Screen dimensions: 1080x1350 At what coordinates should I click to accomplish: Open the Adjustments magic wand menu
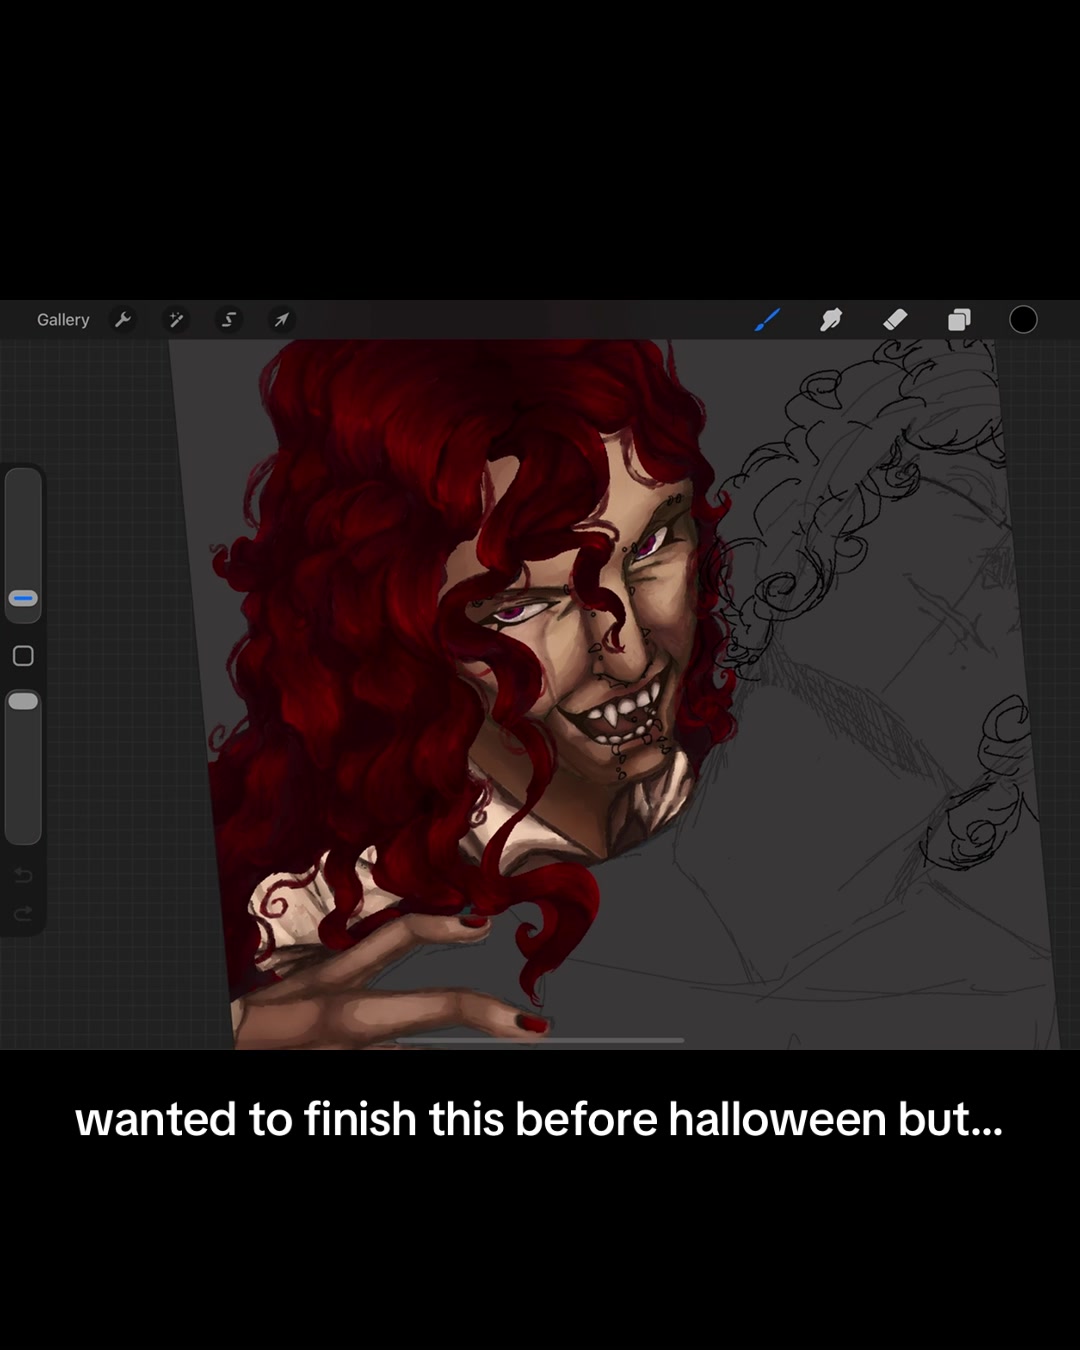(176, 320)
